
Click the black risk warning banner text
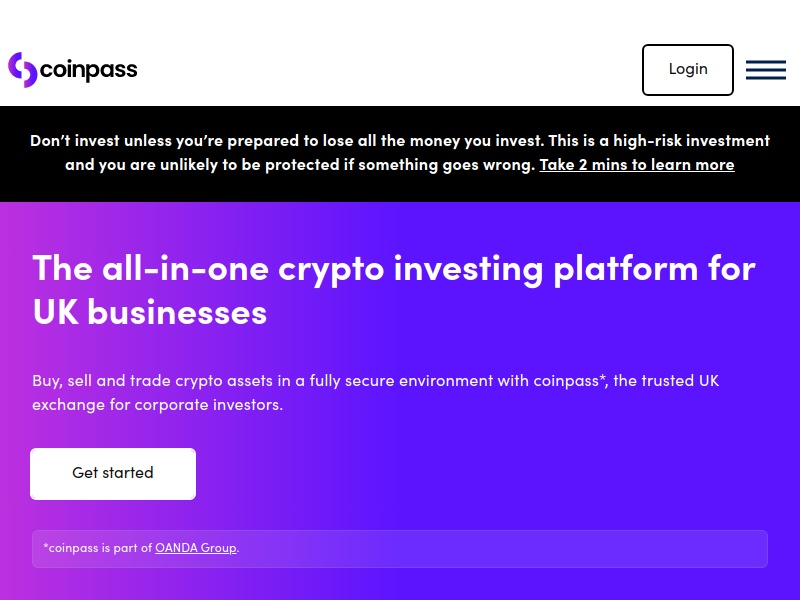coord(400,153)
